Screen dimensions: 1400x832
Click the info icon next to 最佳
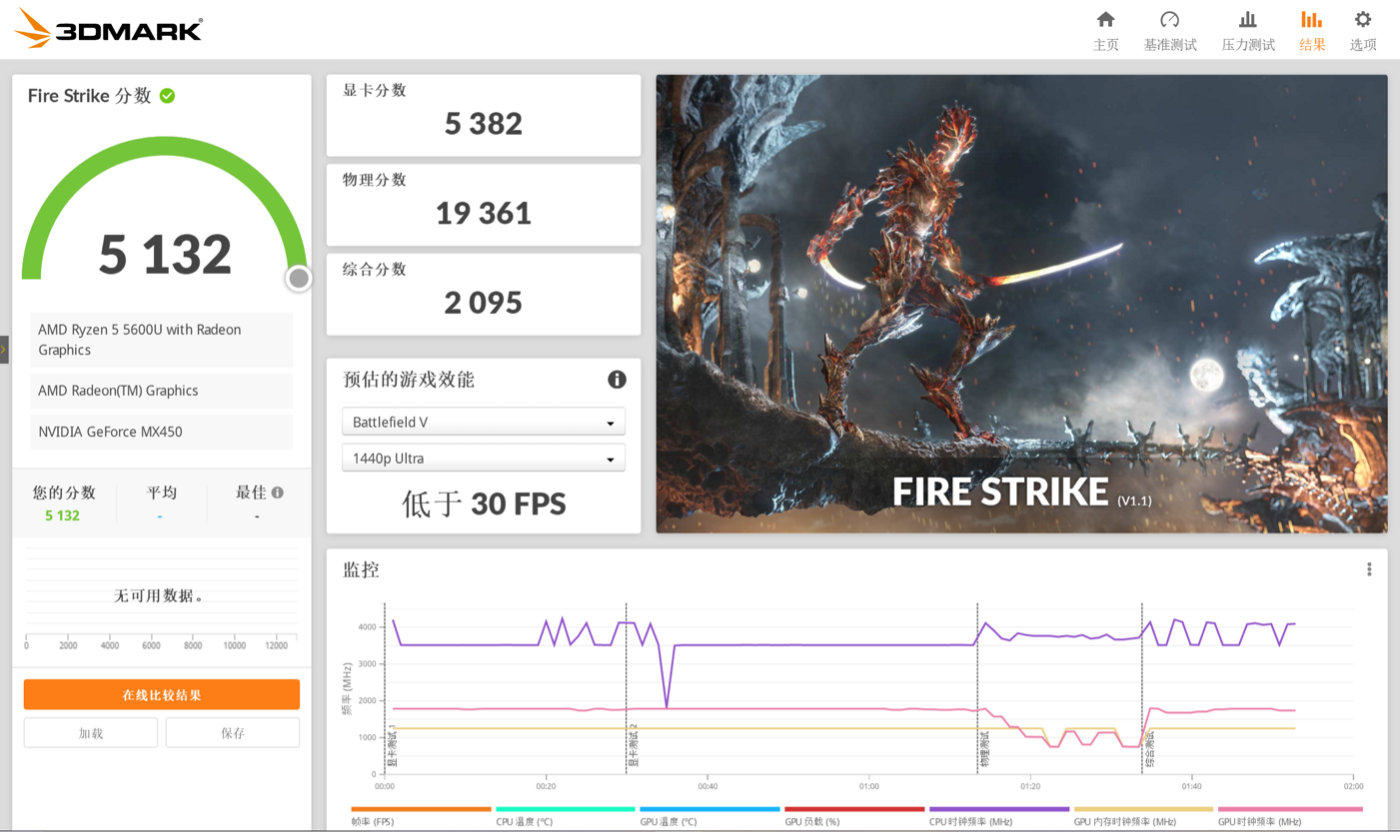[277, 492]
